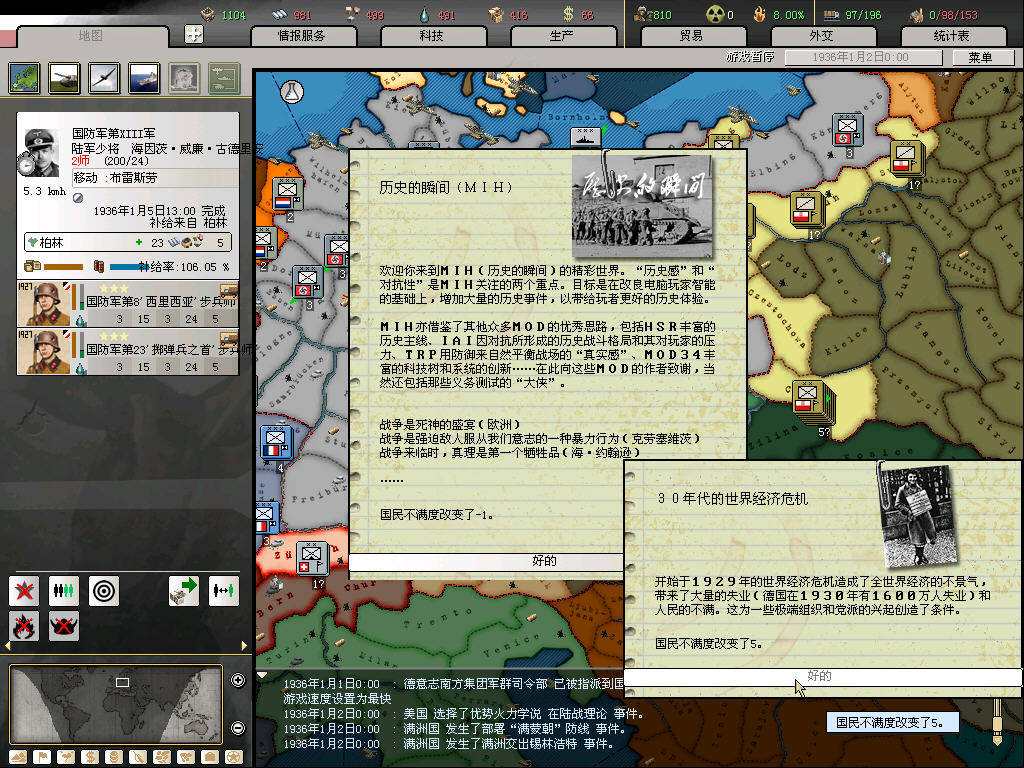Click the Europe map overview icon
This screenshot has width=1024, height=768.
[x=25, y=78]
